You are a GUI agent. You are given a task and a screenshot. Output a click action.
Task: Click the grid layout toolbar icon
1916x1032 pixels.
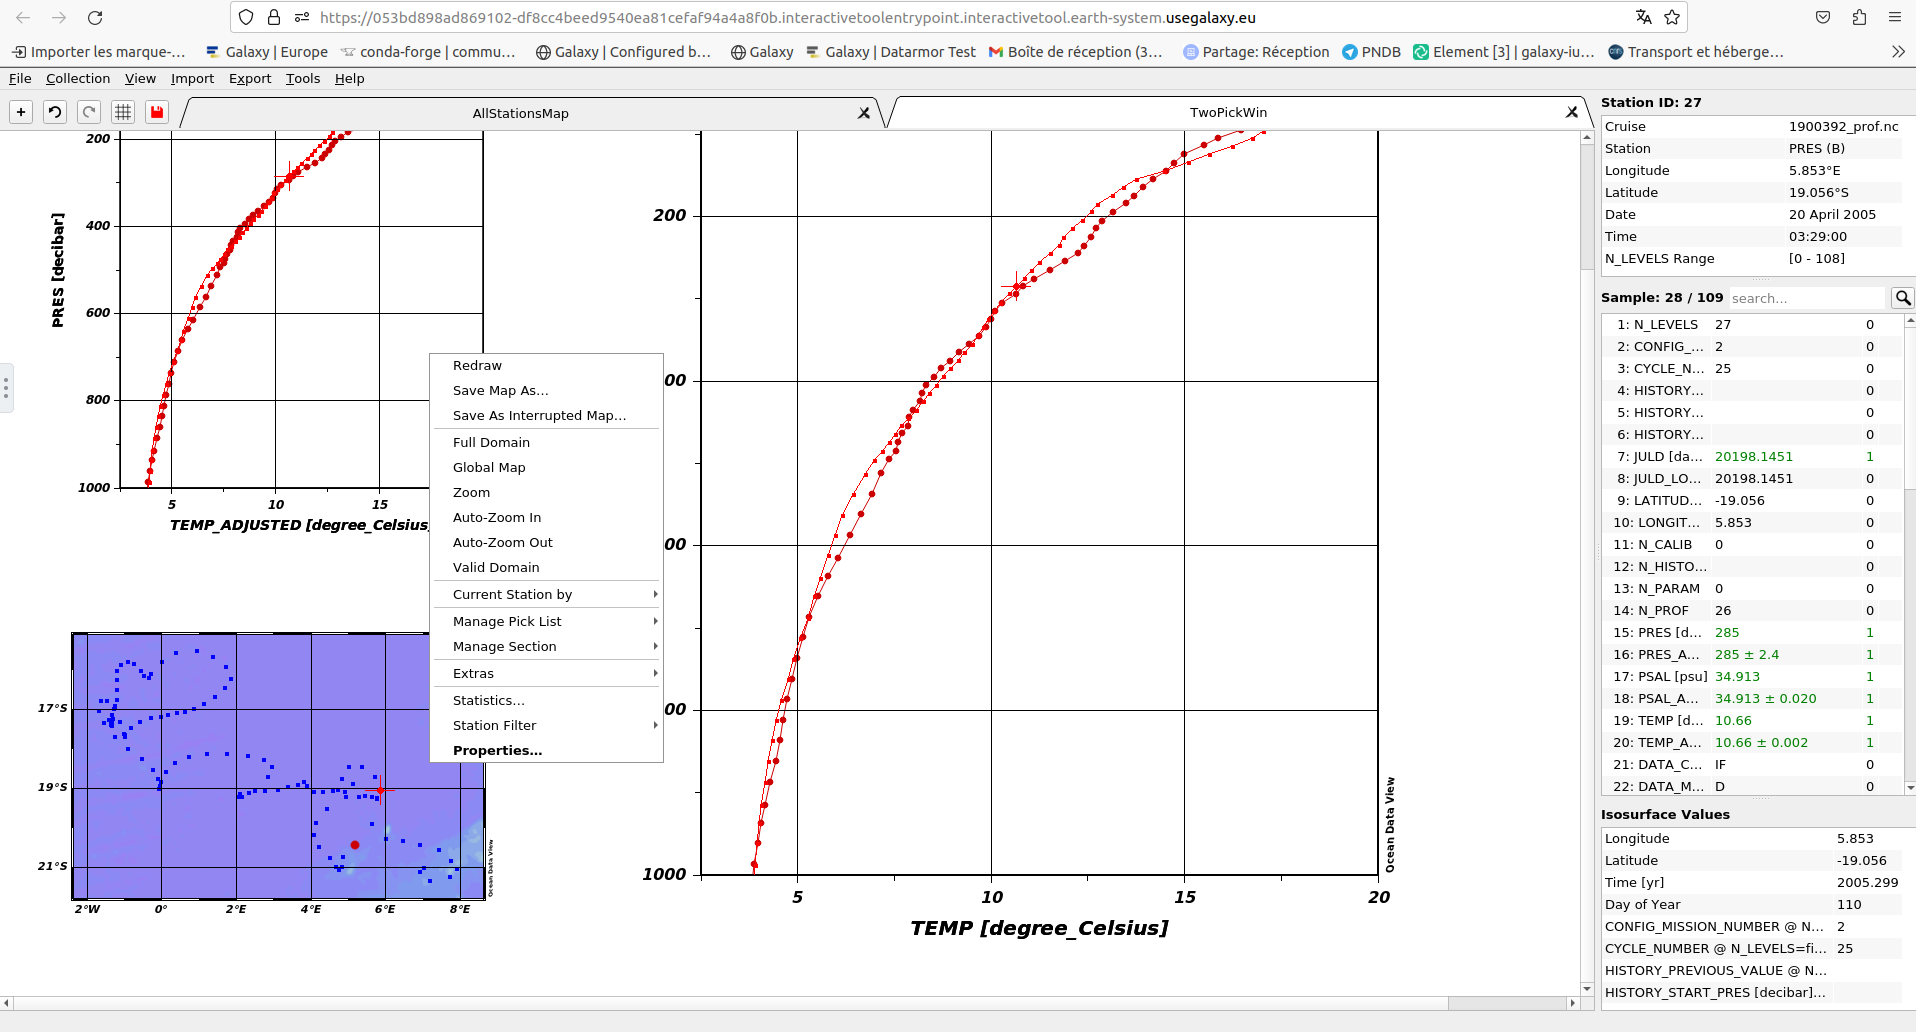point(123,112)
